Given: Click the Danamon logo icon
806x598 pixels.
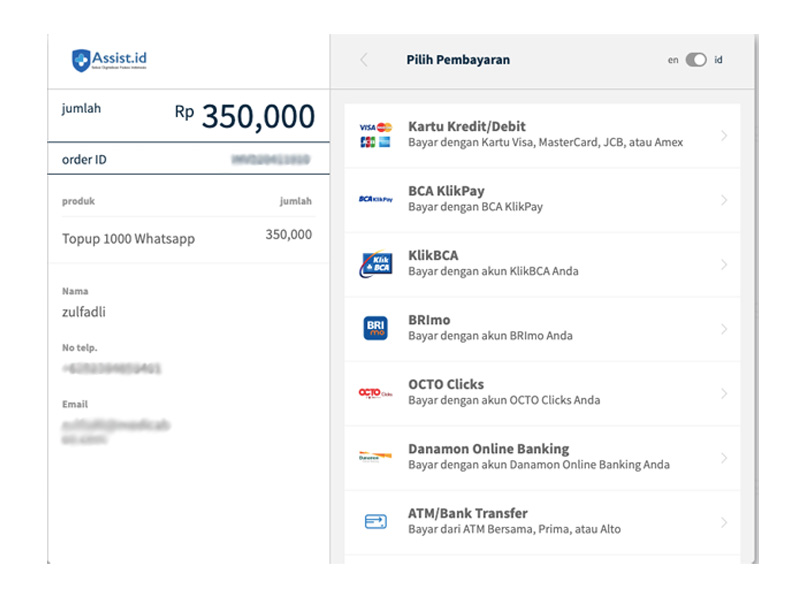Looking at the screenshot, I should pyautogui.click(x=376, y=457).
